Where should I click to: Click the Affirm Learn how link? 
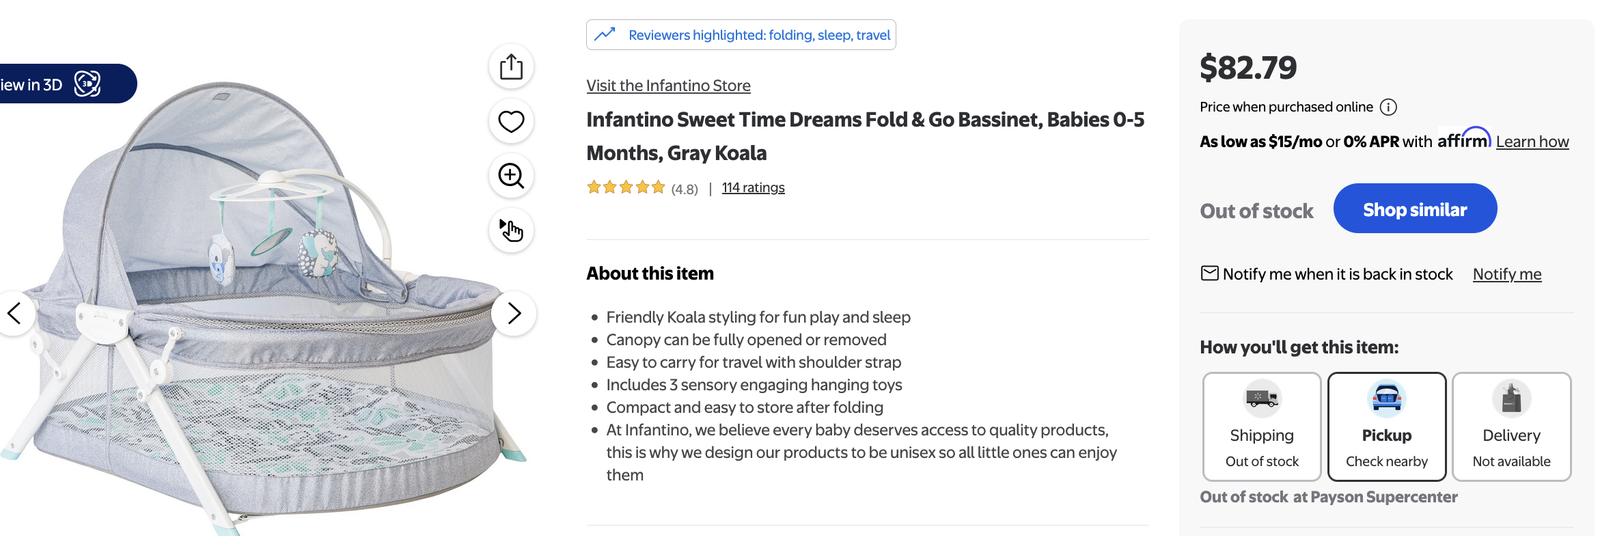click(1532, 142)
